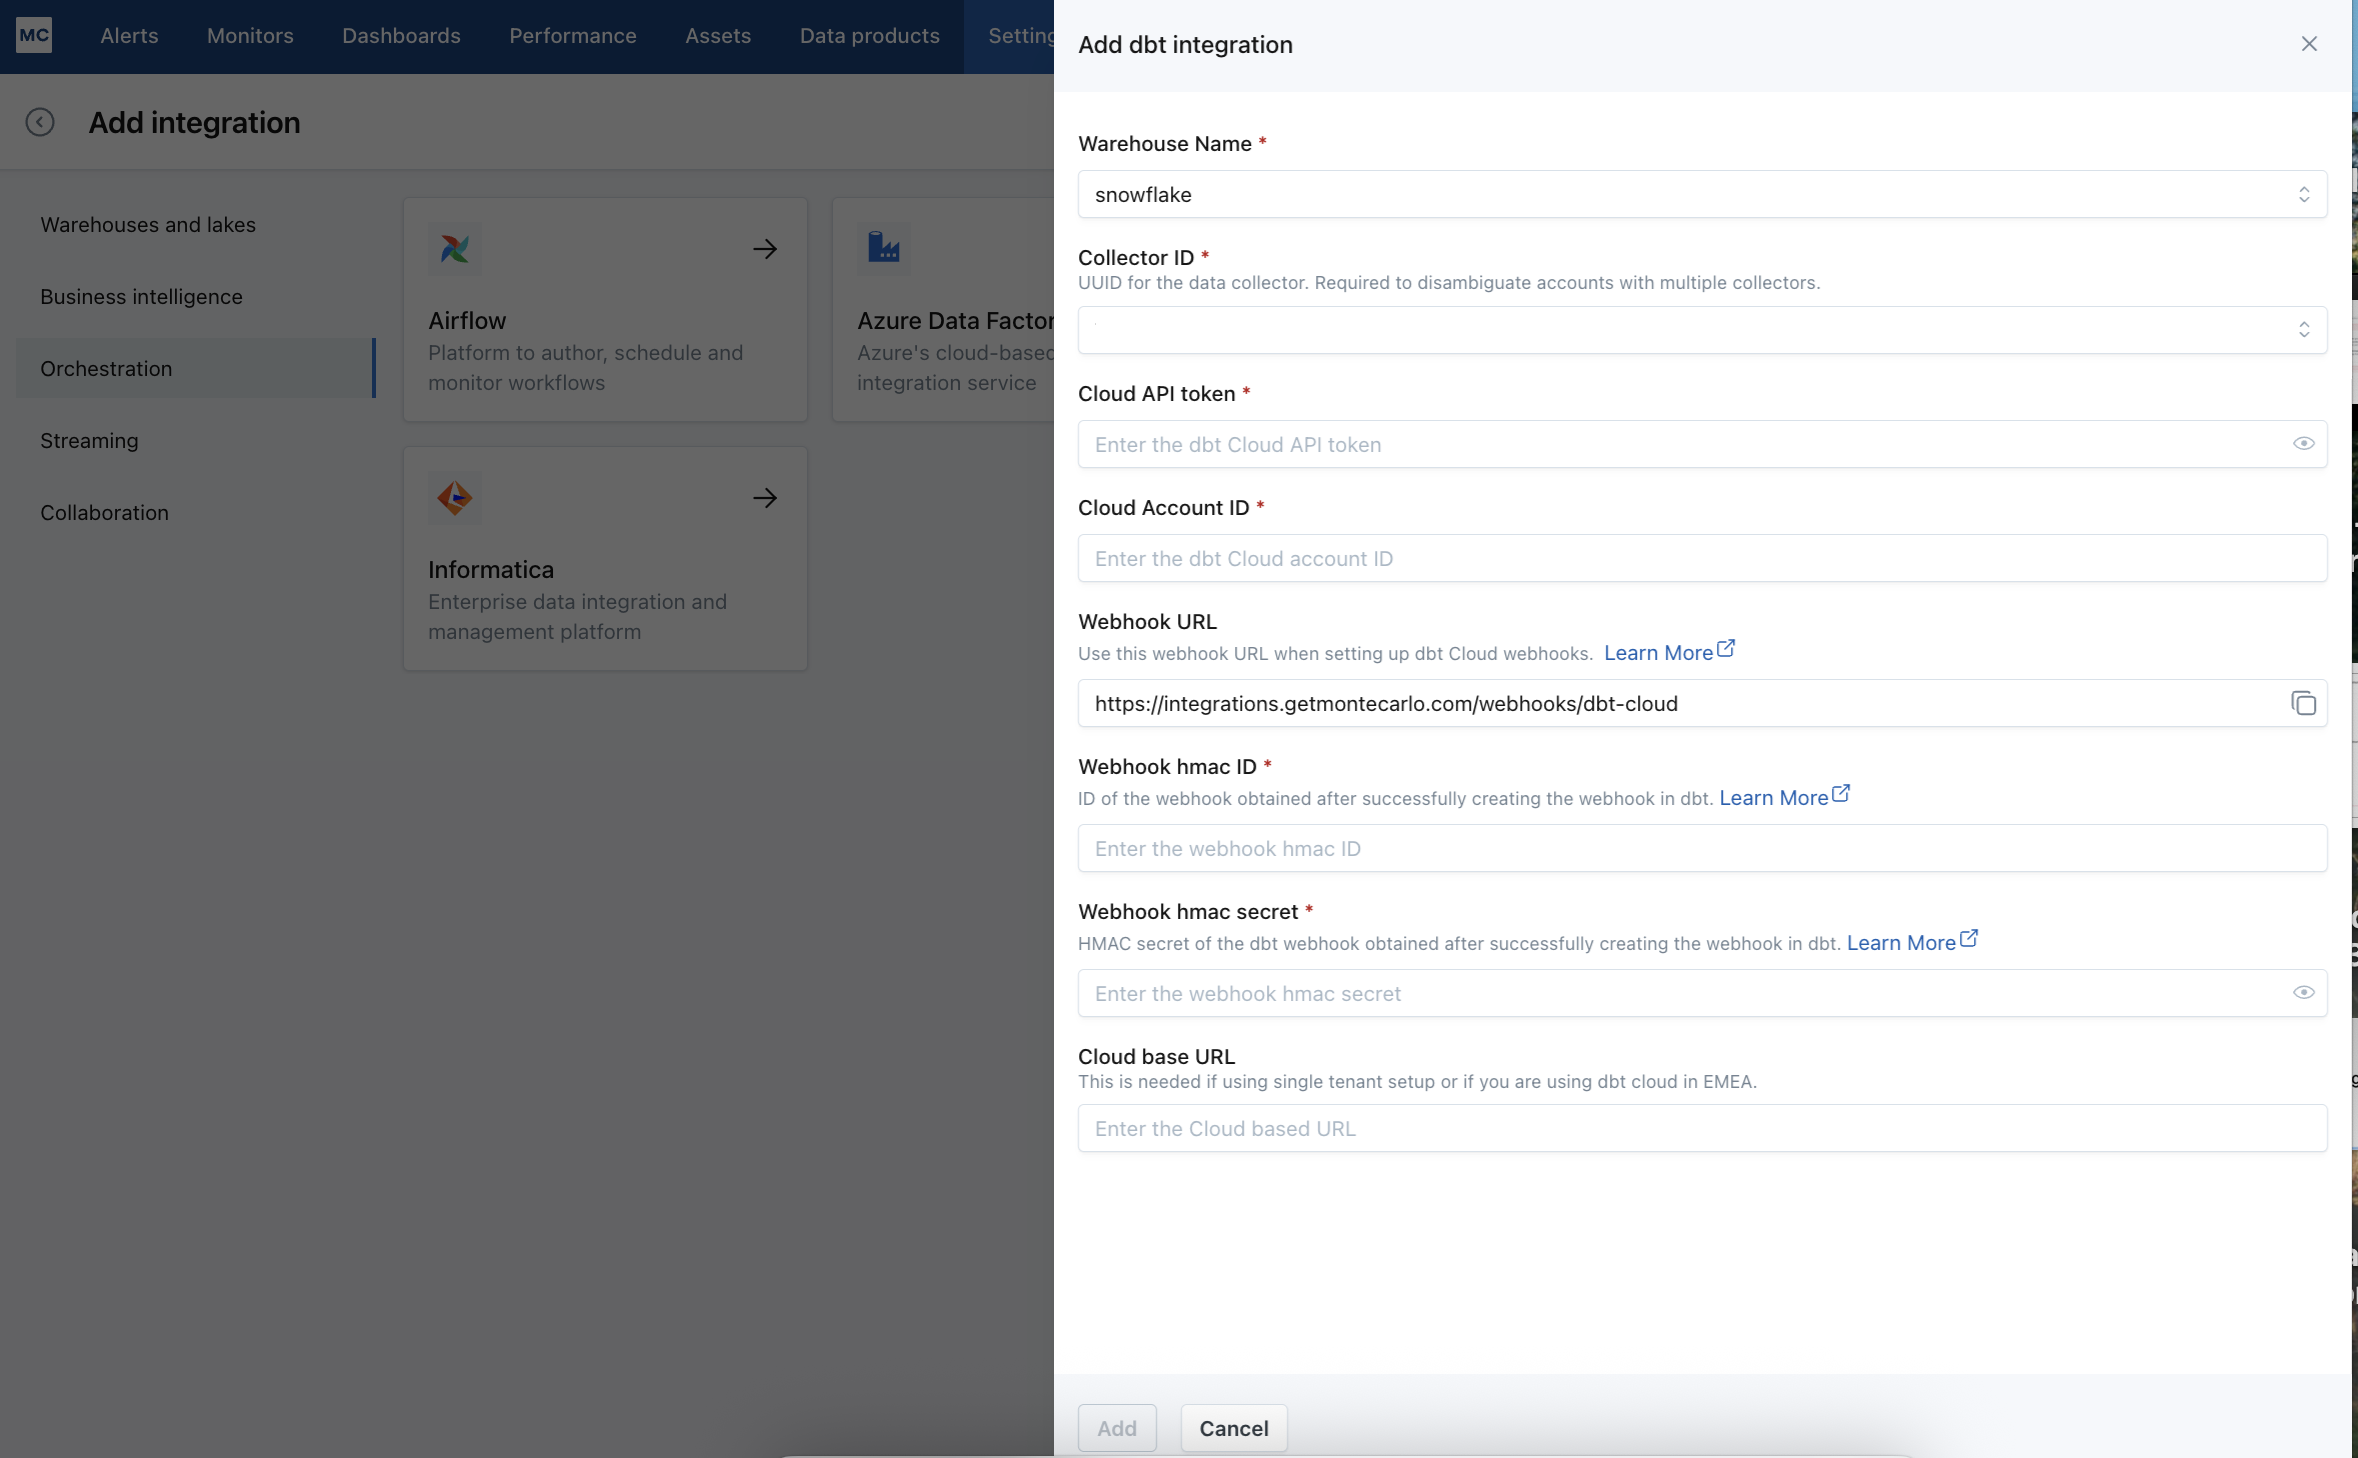Select the Streaming category

pyautogui.click(x=89, y=441)
